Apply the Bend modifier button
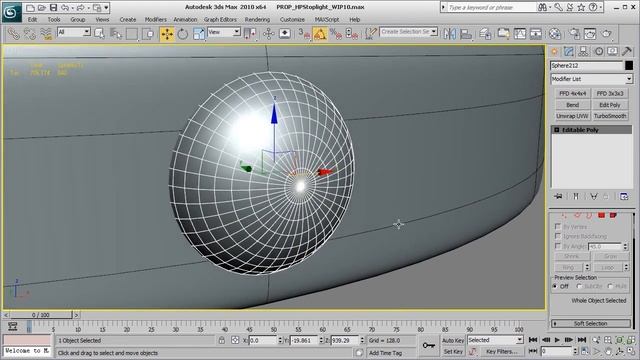The width and height of the screenshot is (640, 360). 572,105
